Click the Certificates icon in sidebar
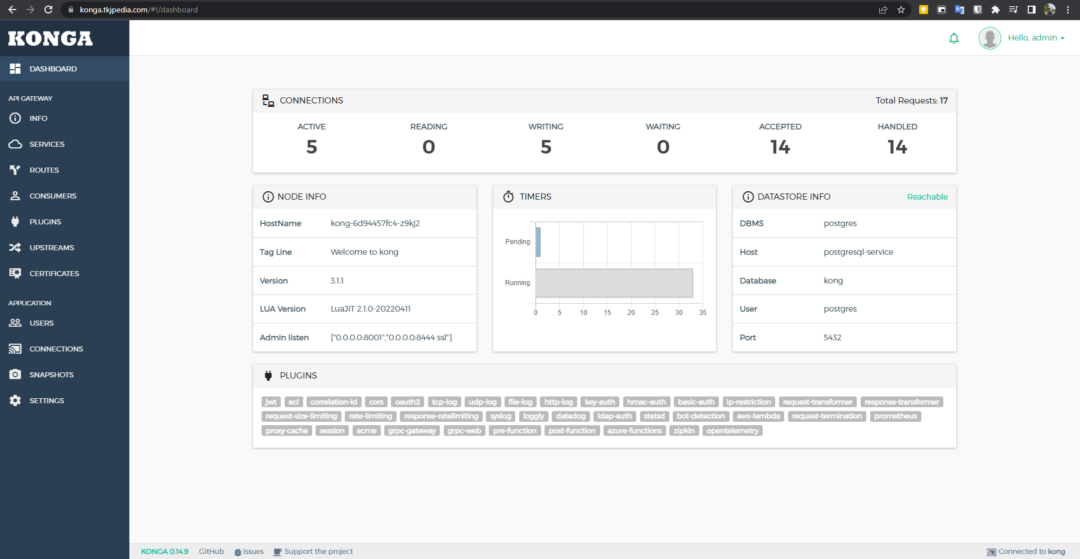 [x=15, y=274]
